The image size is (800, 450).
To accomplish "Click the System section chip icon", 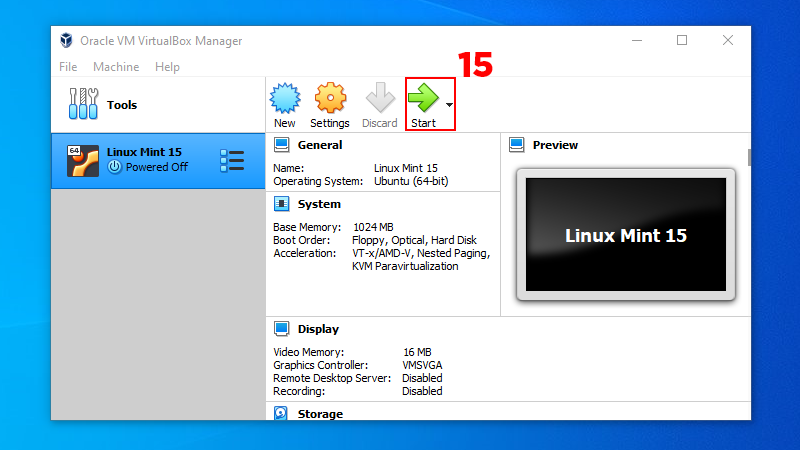I will [282, 204].
